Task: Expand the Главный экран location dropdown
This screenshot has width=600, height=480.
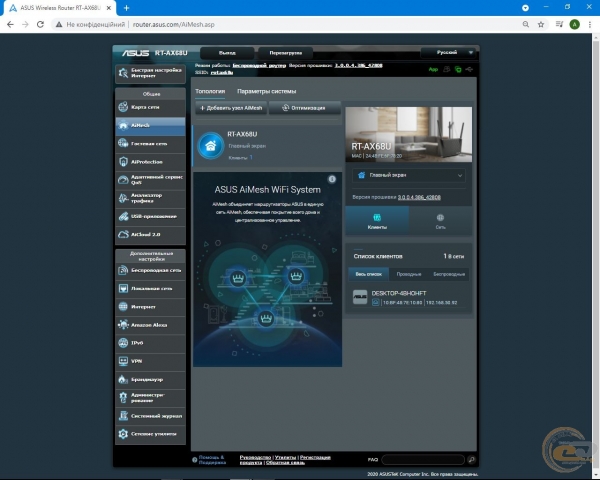Action: (x=409, y=175)
